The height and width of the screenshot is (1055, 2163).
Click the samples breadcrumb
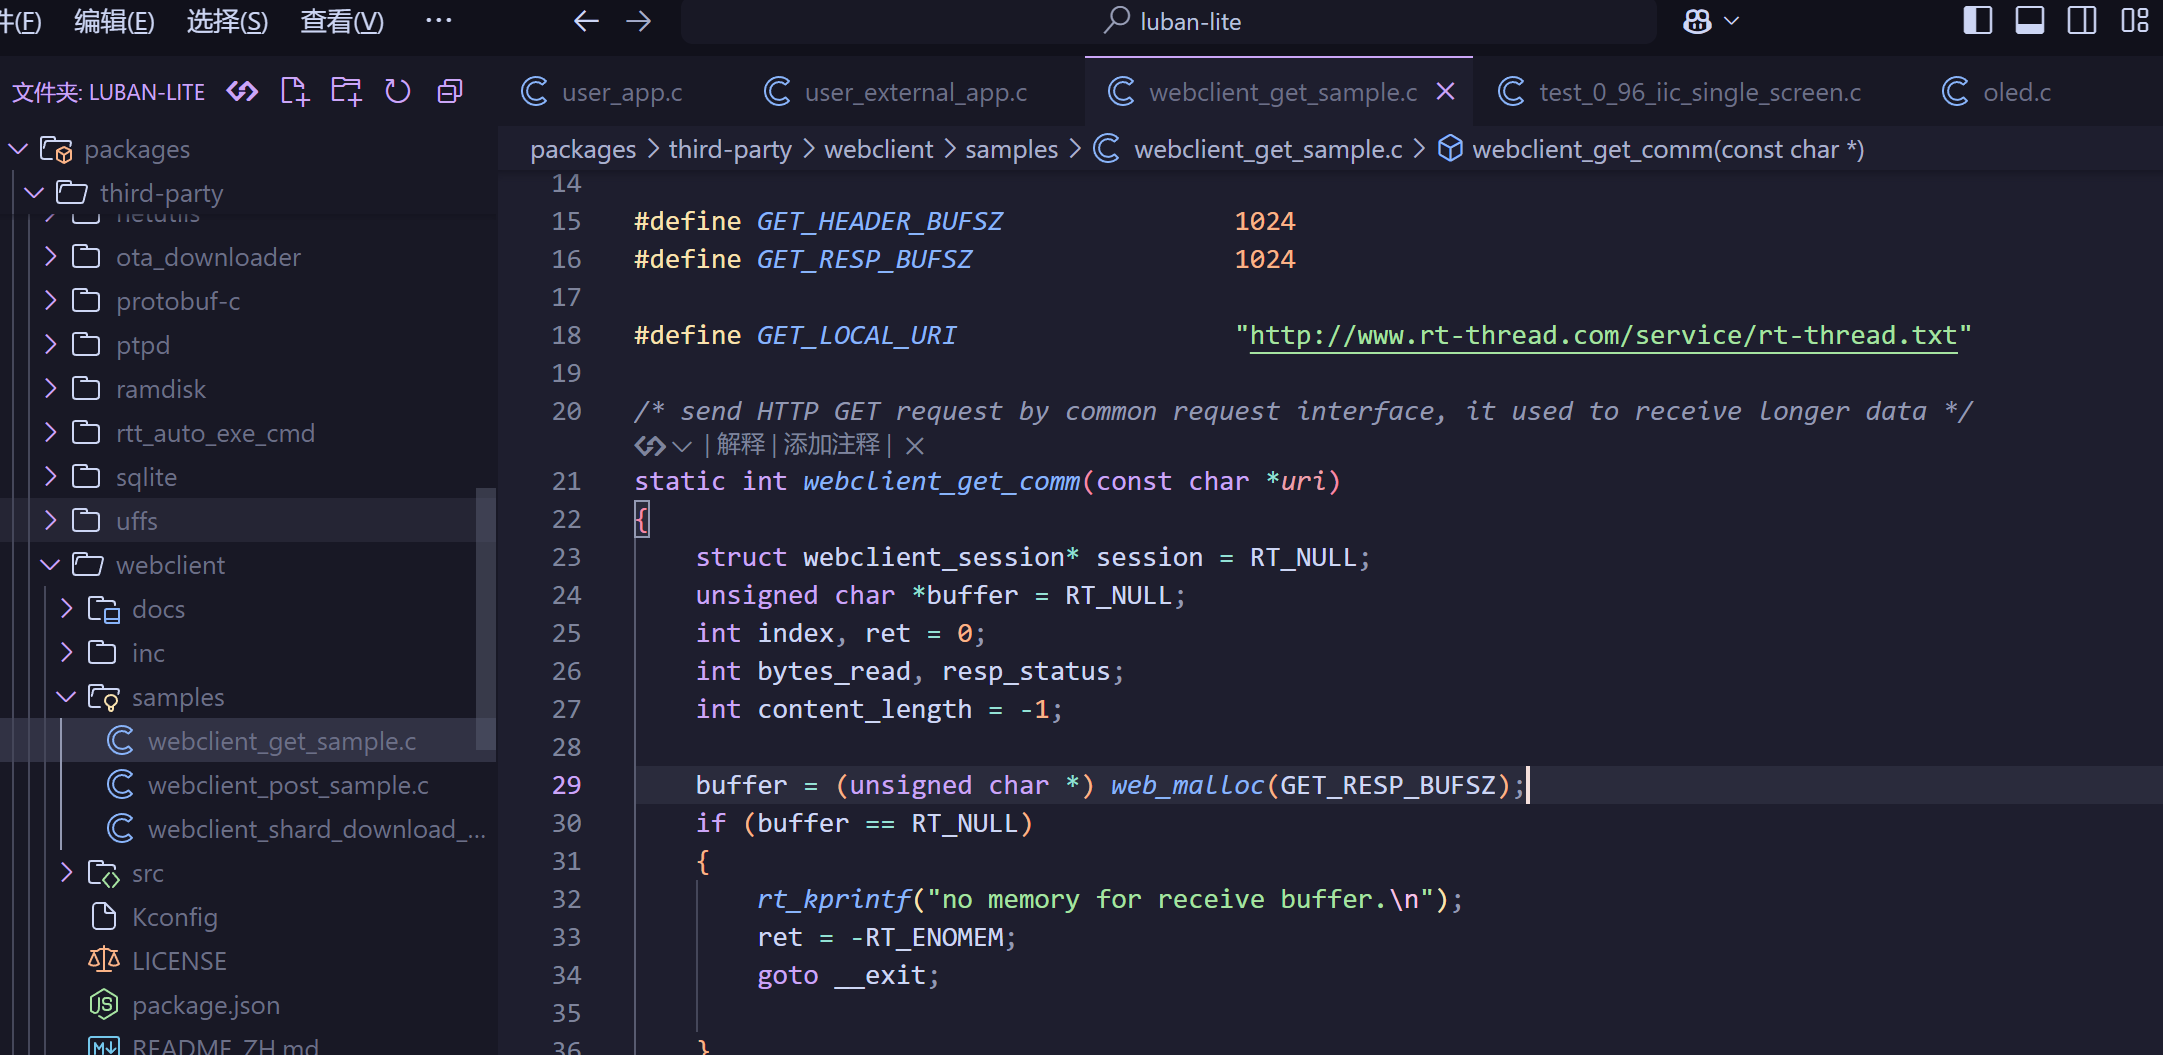[1011, 149]
